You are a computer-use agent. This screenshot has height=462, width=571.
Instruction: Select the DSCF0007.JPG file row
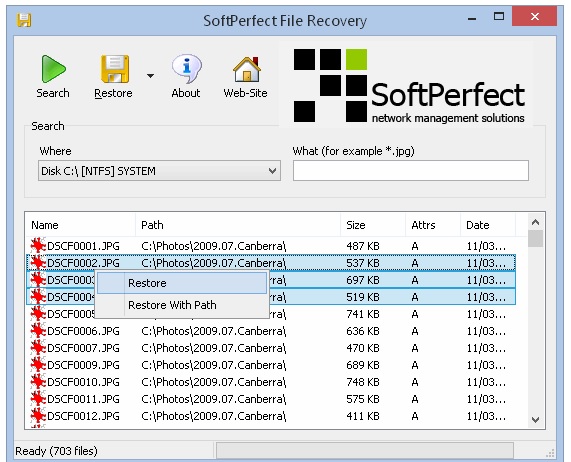click(271, 348)
